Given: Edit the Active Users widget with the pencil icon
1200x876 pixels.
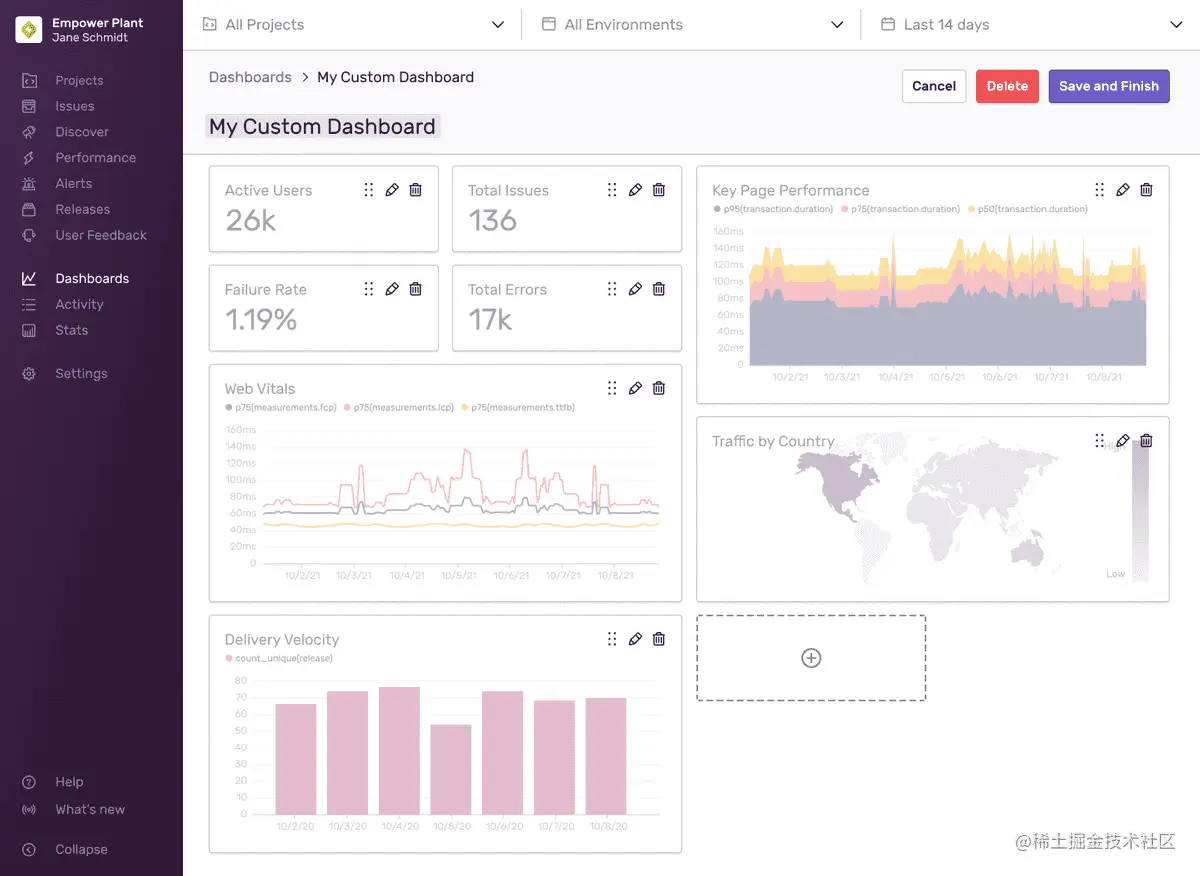Looking at the screenshot, I should click(391, 189).
